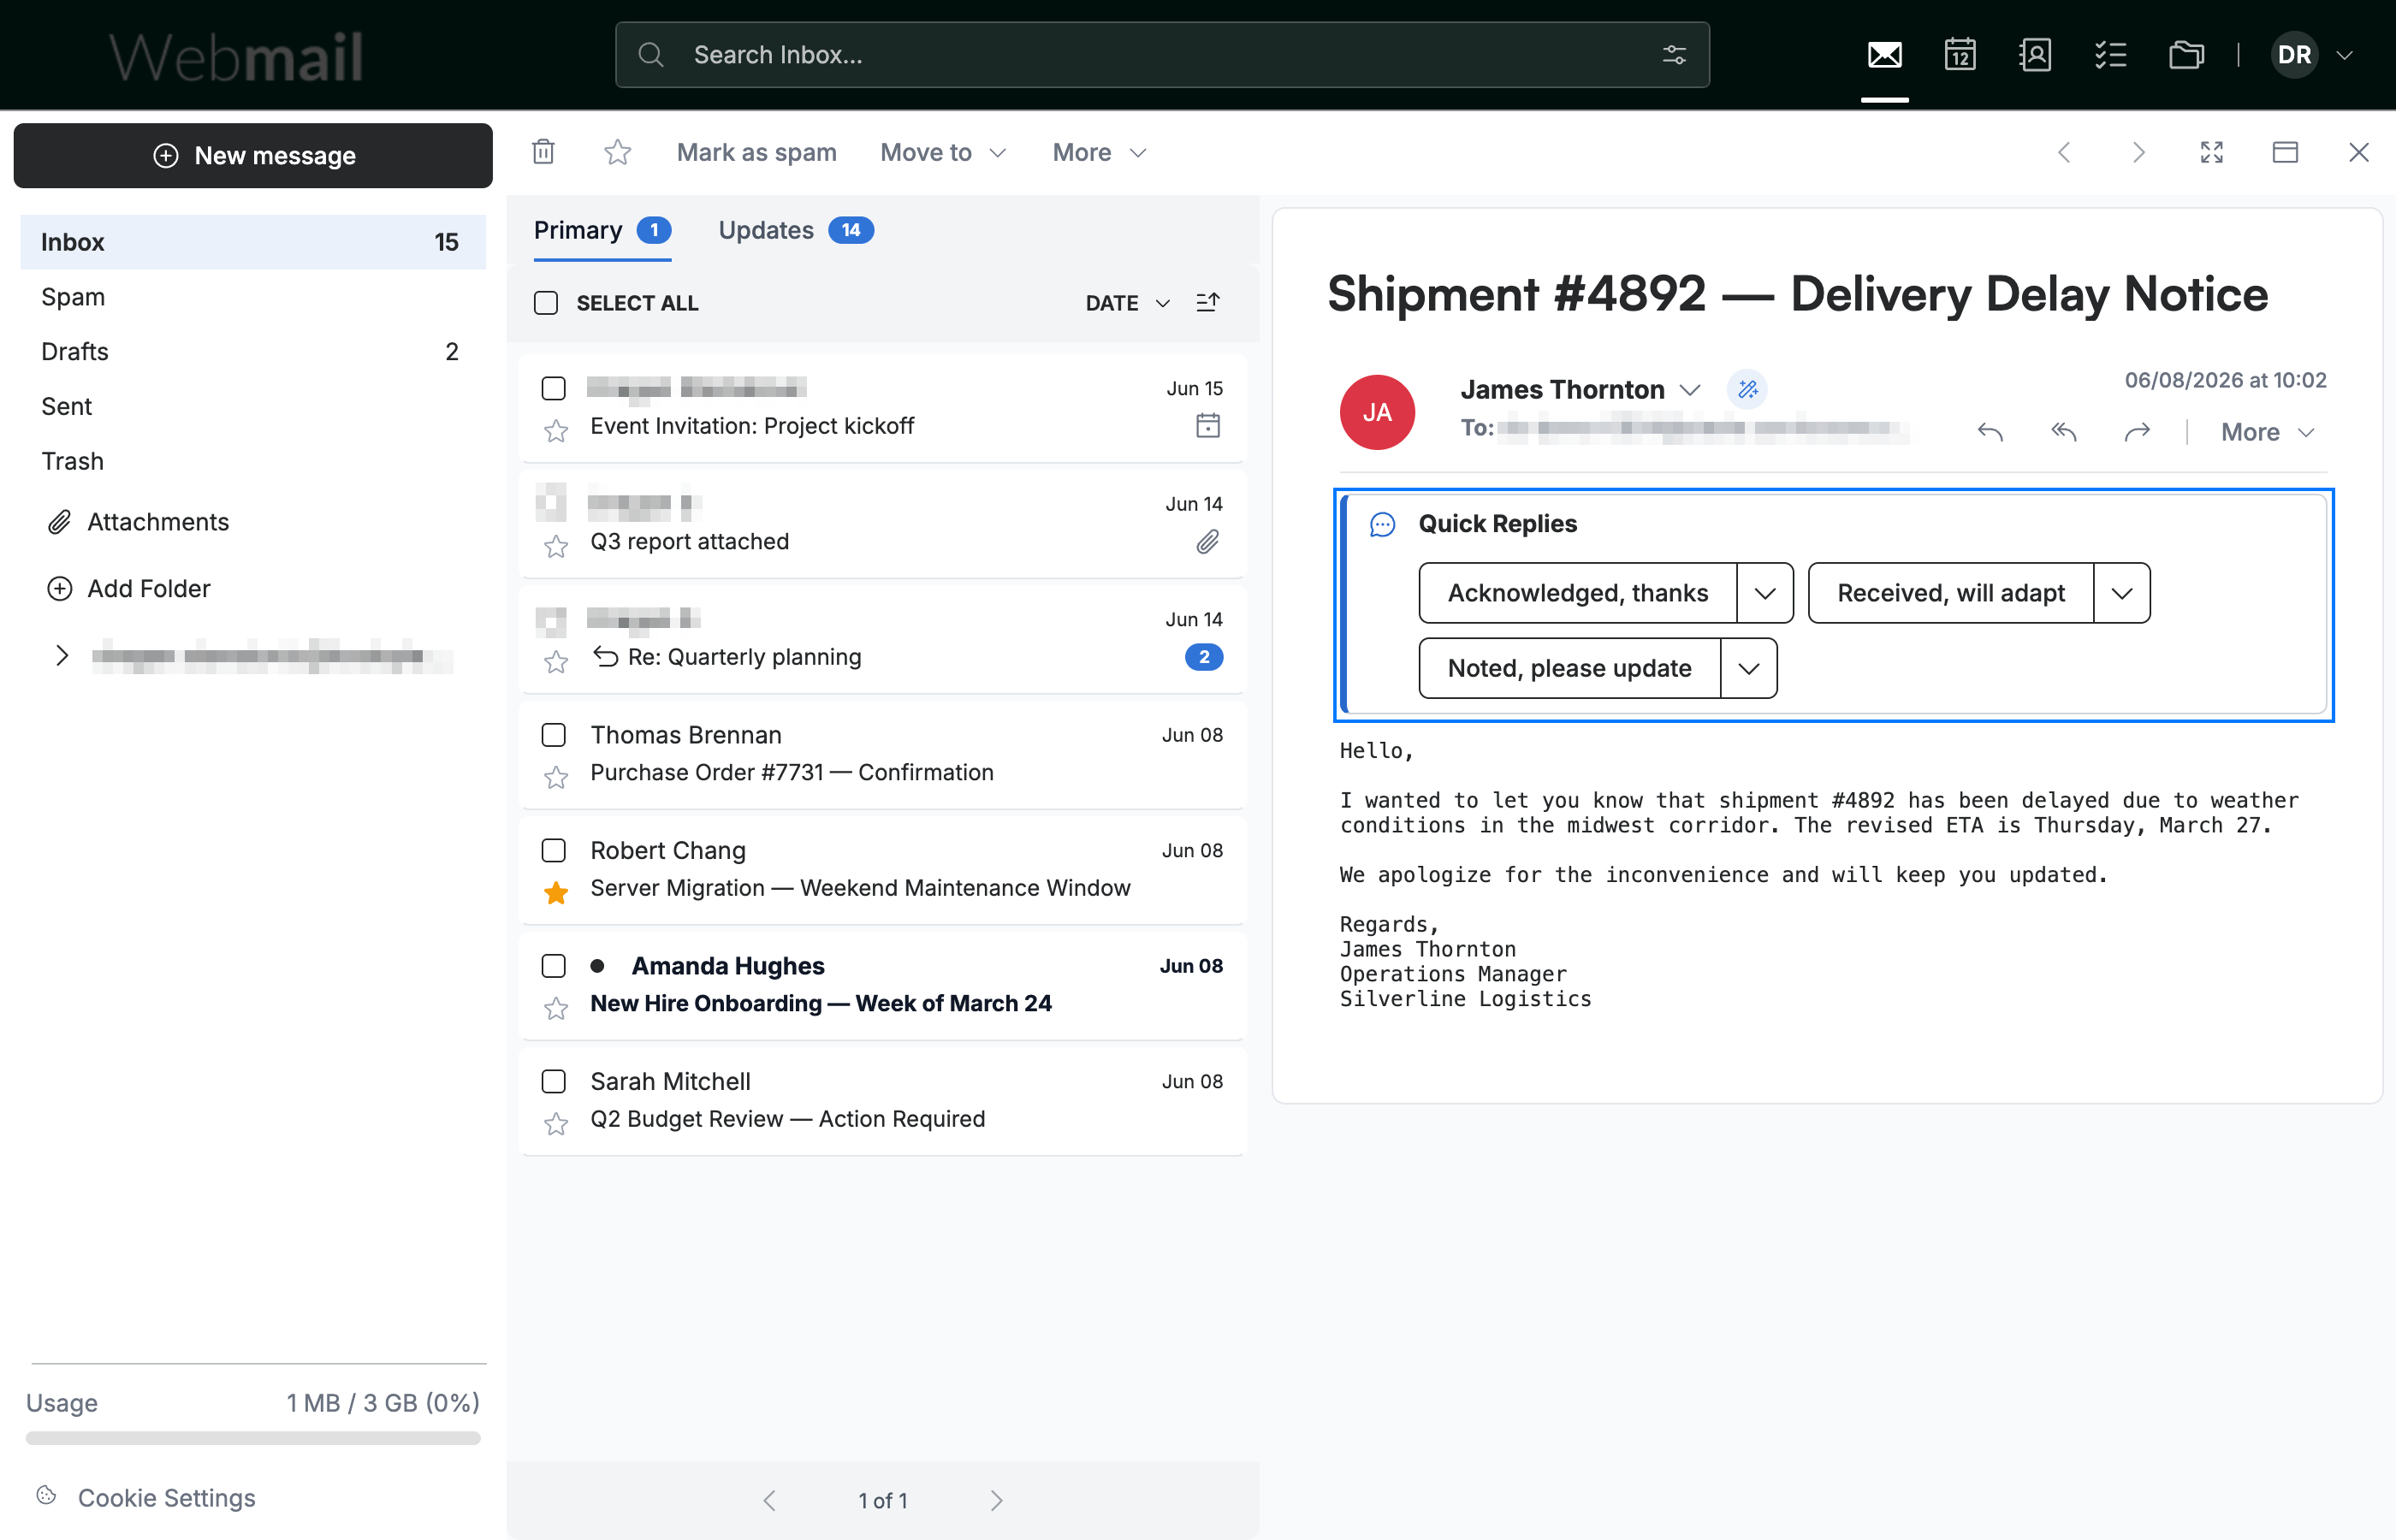The width and height of the screenshot is (2396, 1540).
Task: Star the Amanda Hughes email
Action: coord(556,1008)
